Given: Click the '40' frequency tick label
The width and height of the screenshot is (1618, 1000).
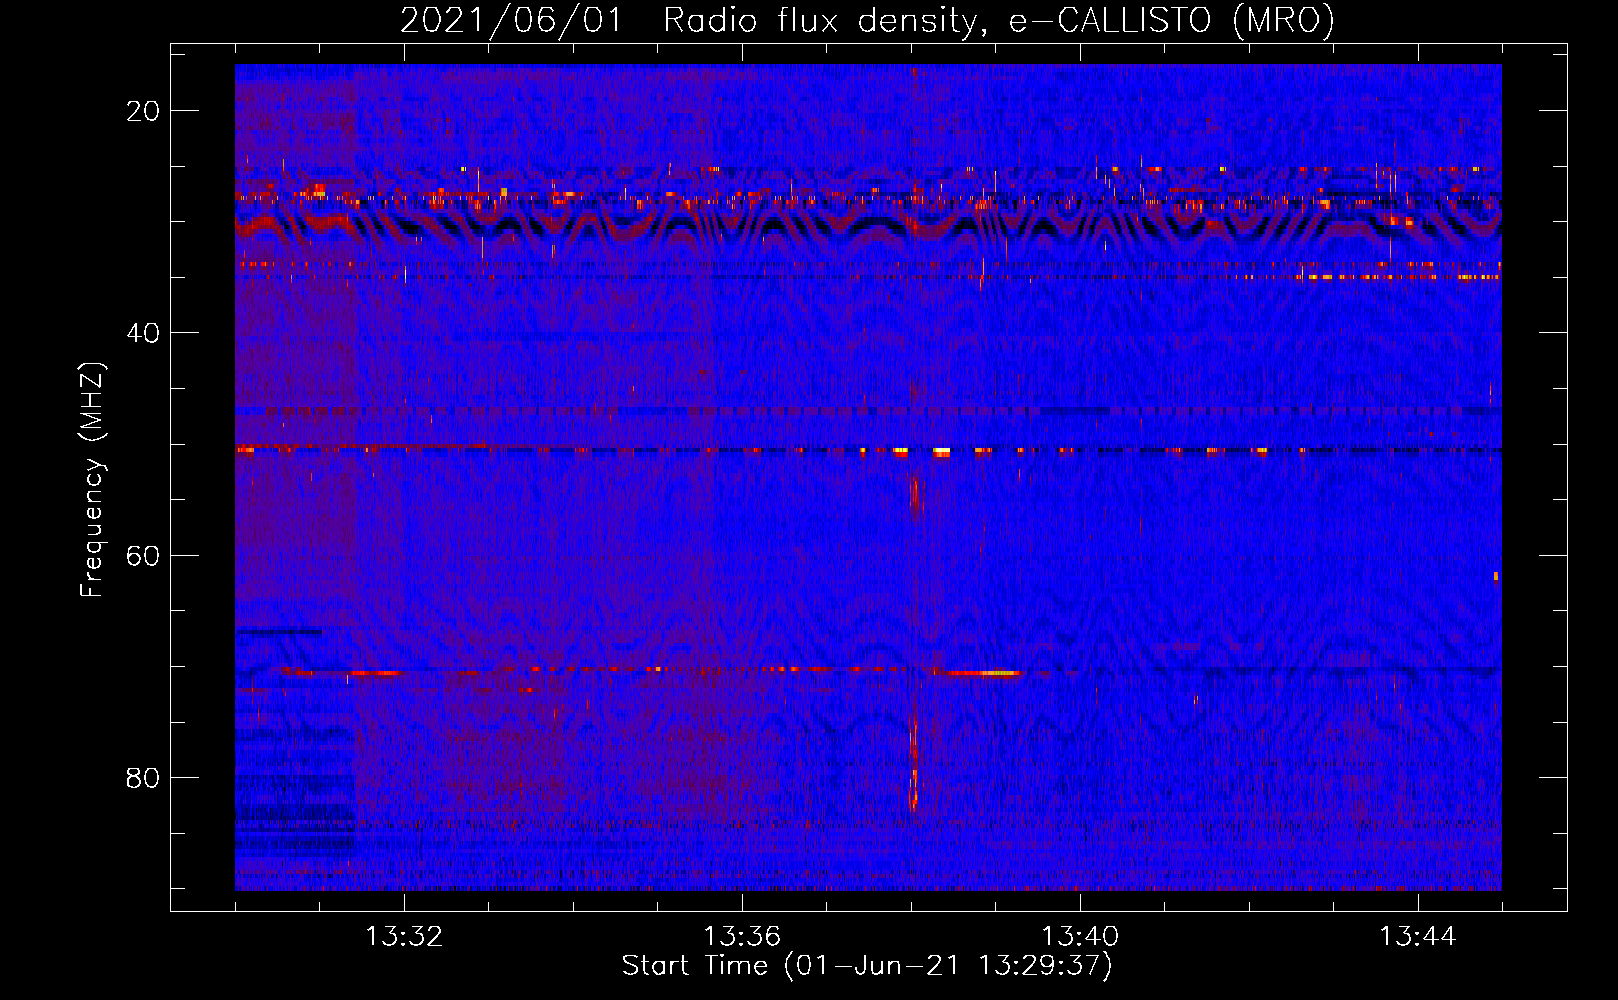Looking at the screenshot, I should 143,333.
